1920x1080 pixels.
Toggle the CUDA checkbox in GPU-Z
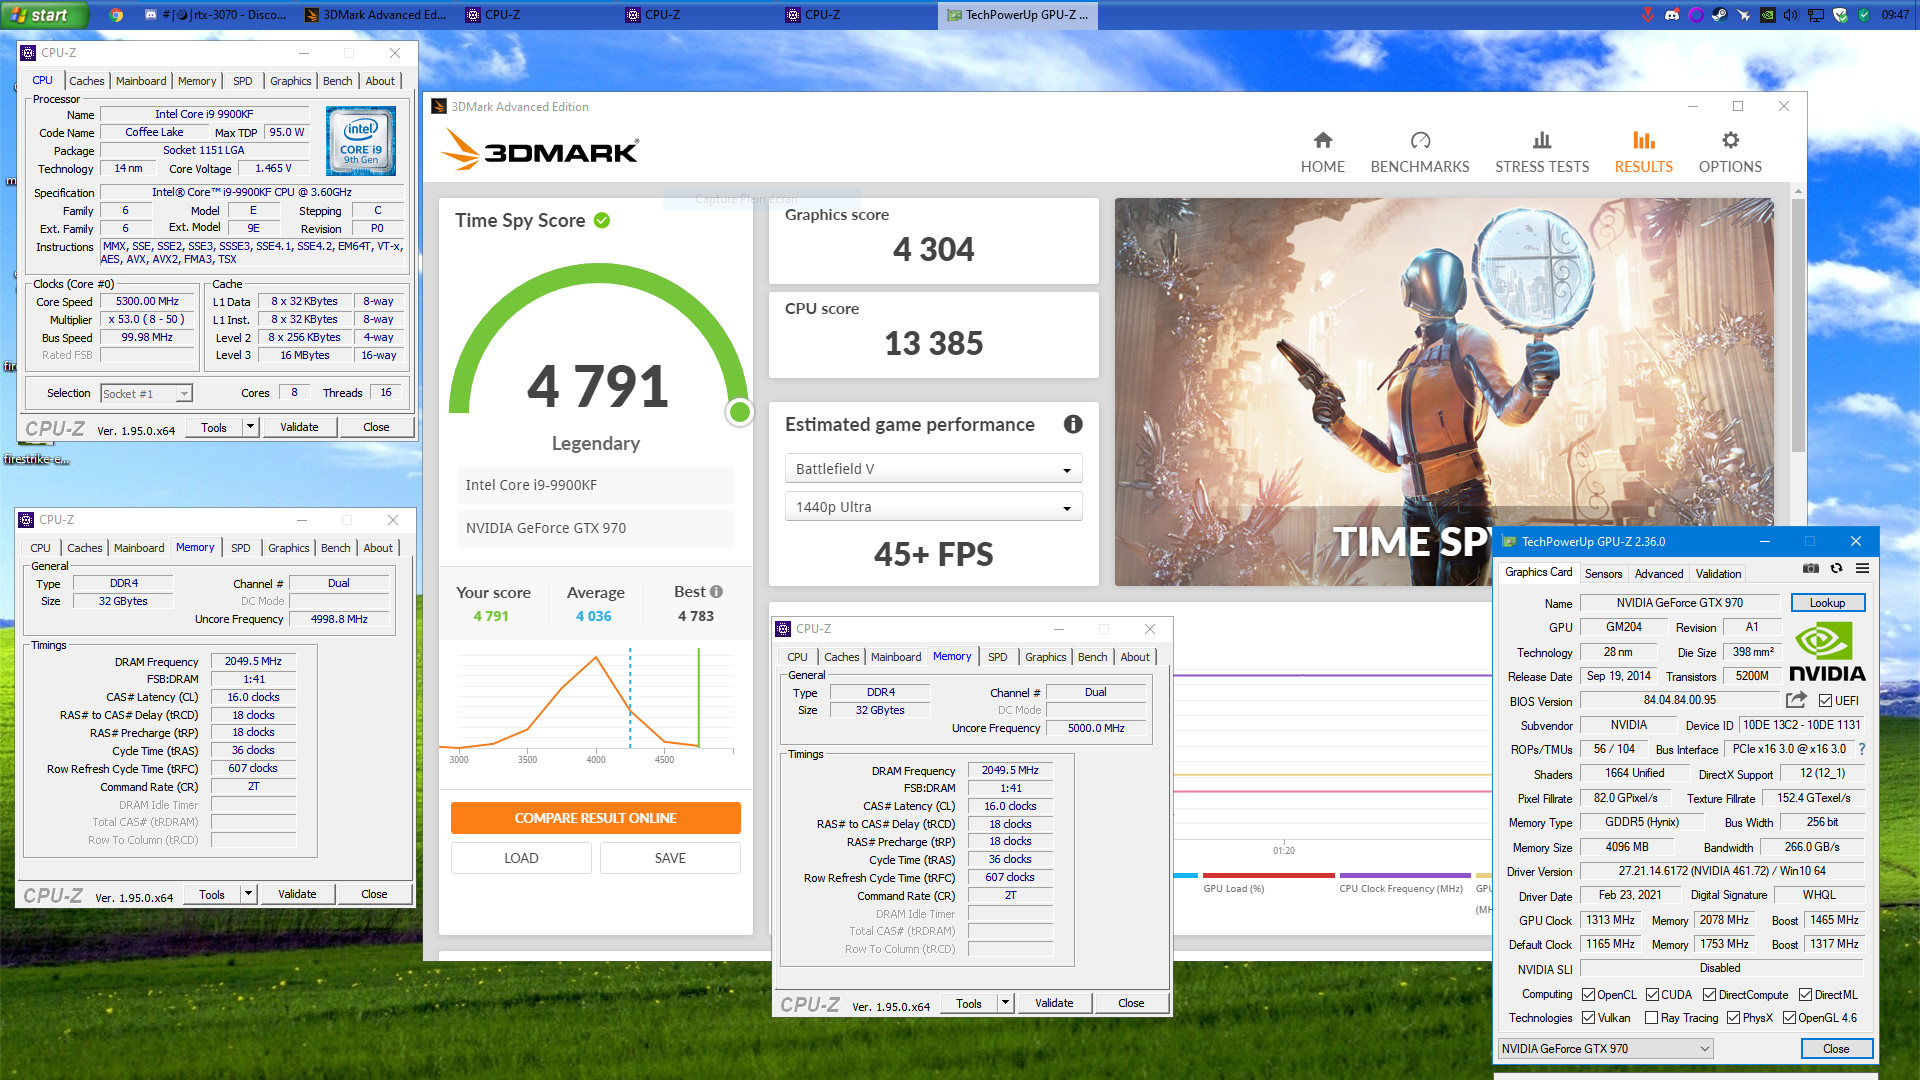1652,995
